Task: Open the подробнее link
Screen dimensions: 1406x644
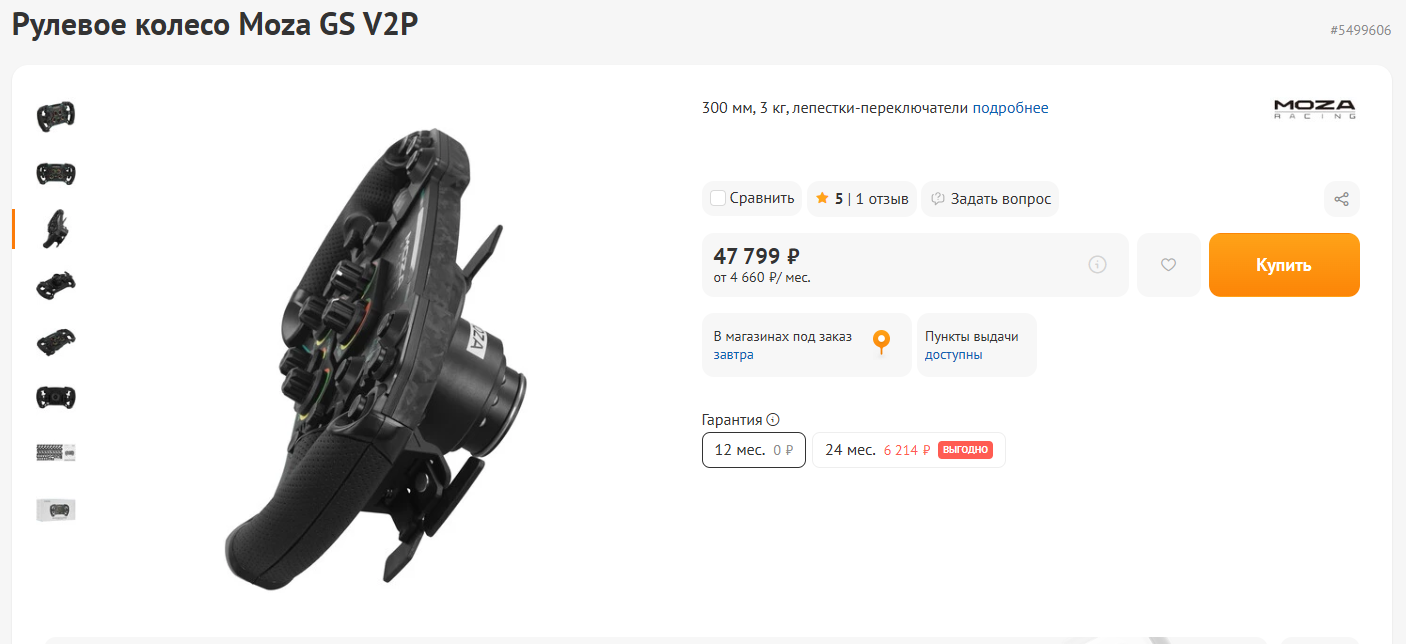Action: tap(1010, 108)
